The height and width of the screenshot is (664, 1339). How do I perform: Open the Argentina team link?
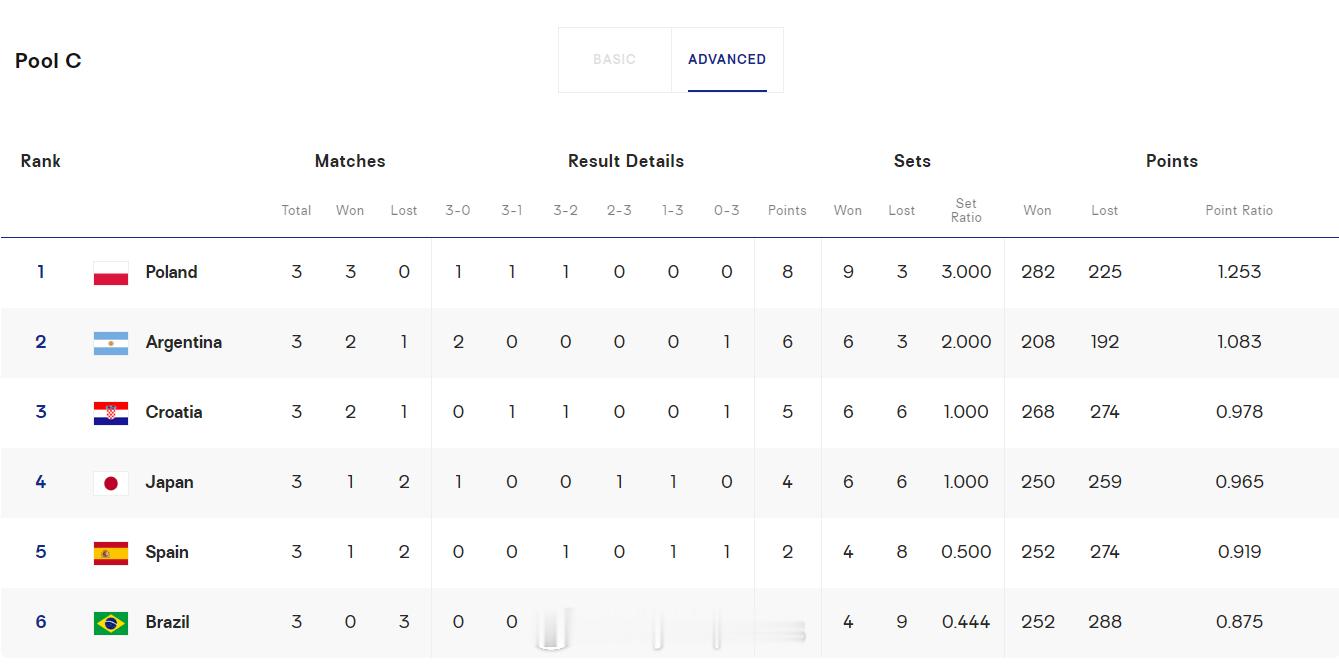click(x=184, y=342)
